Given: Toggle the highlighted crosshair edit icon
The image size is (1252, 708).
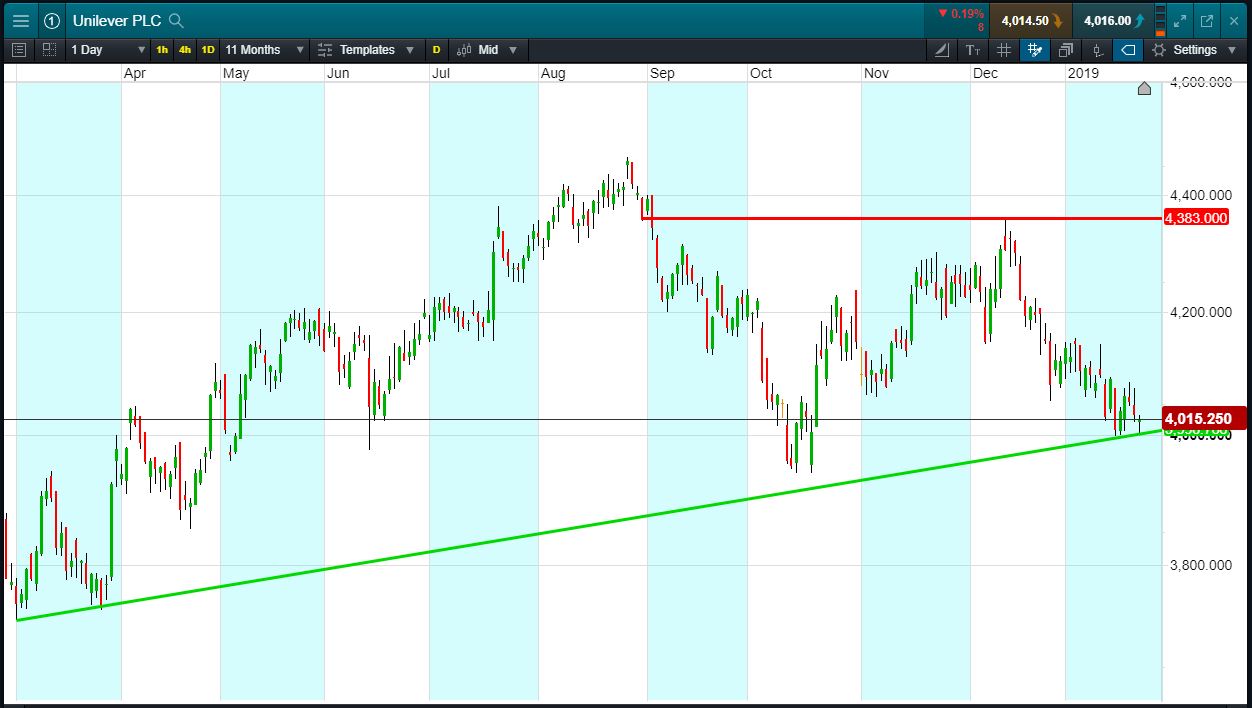Looking at the screenshot, I should click(1035, 49).
